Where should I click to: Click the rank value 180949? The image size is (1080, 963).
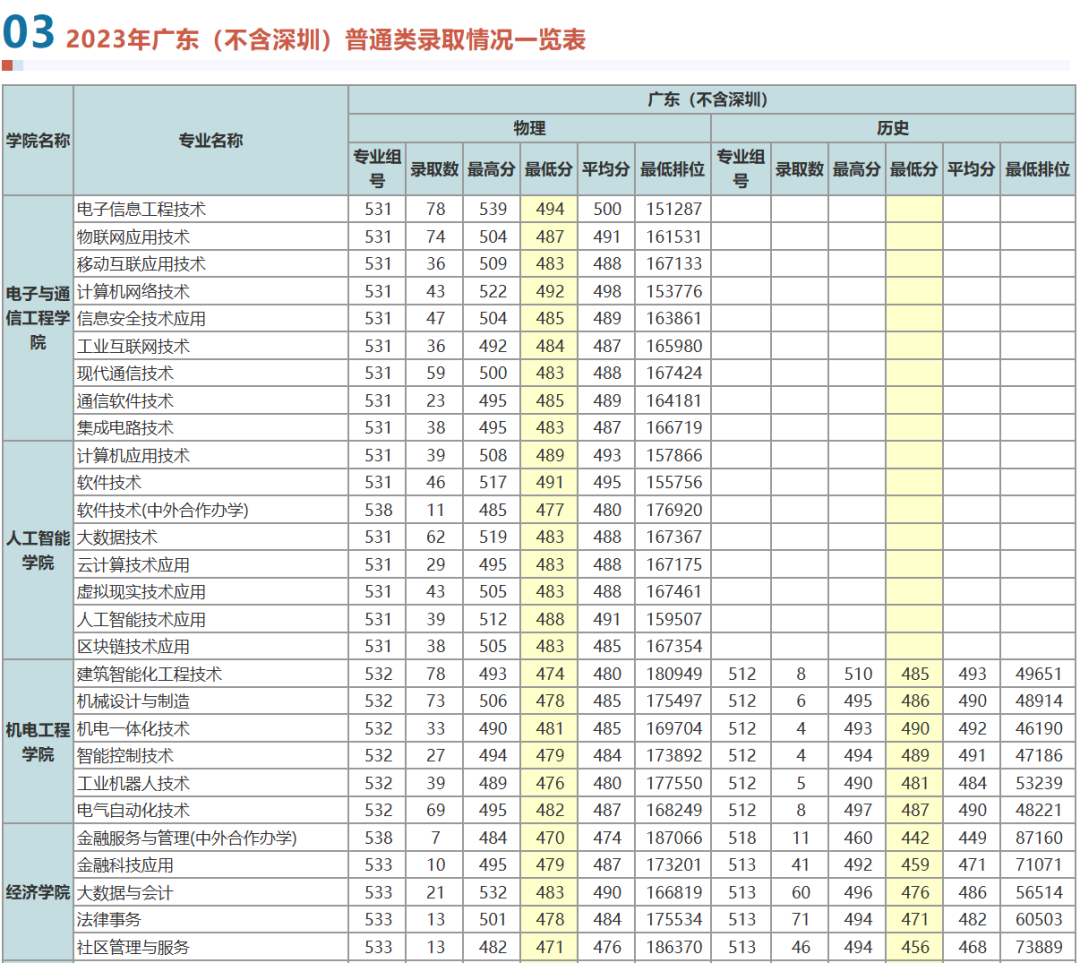click(674, 674)
